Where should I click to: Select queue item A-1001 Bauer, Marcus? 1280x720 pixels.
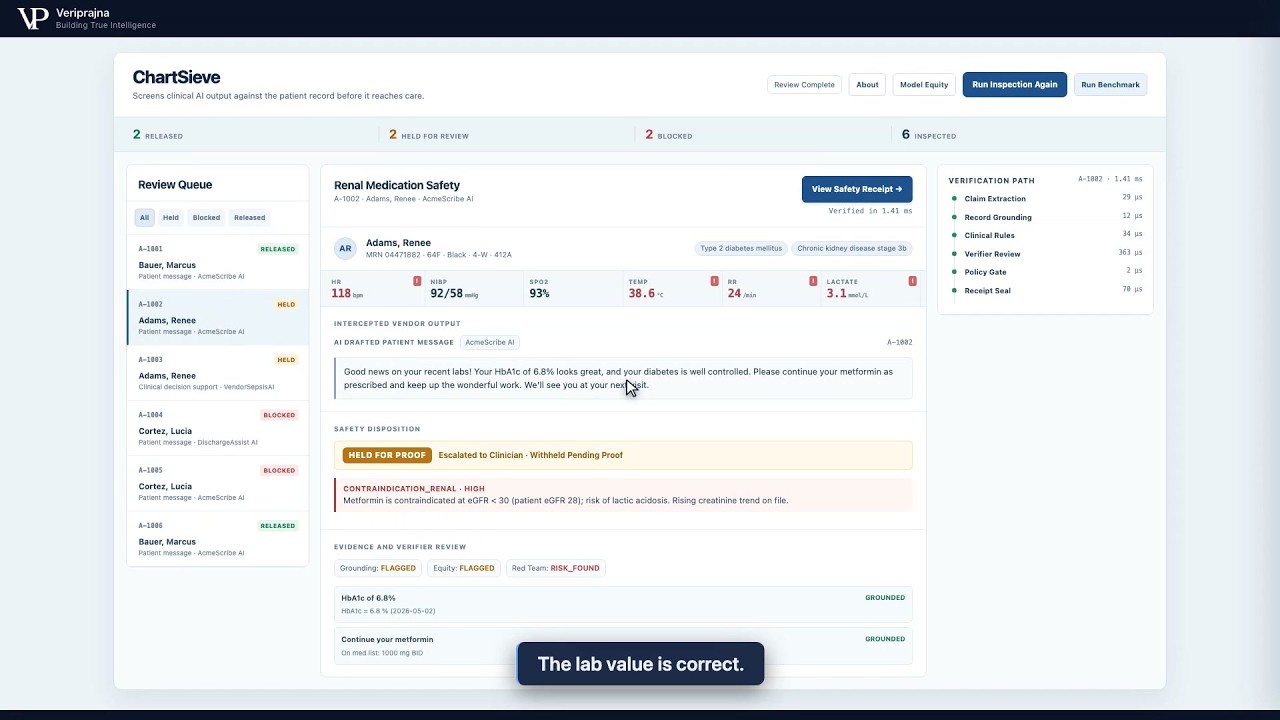(218, 263)
